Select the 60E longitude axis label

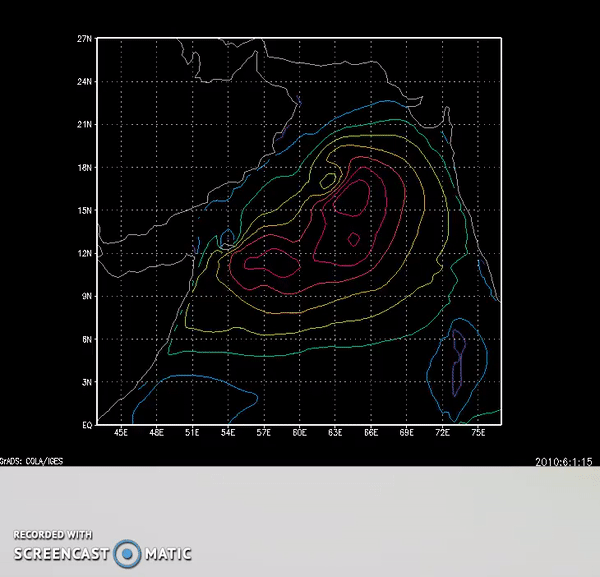click(299, 434)
